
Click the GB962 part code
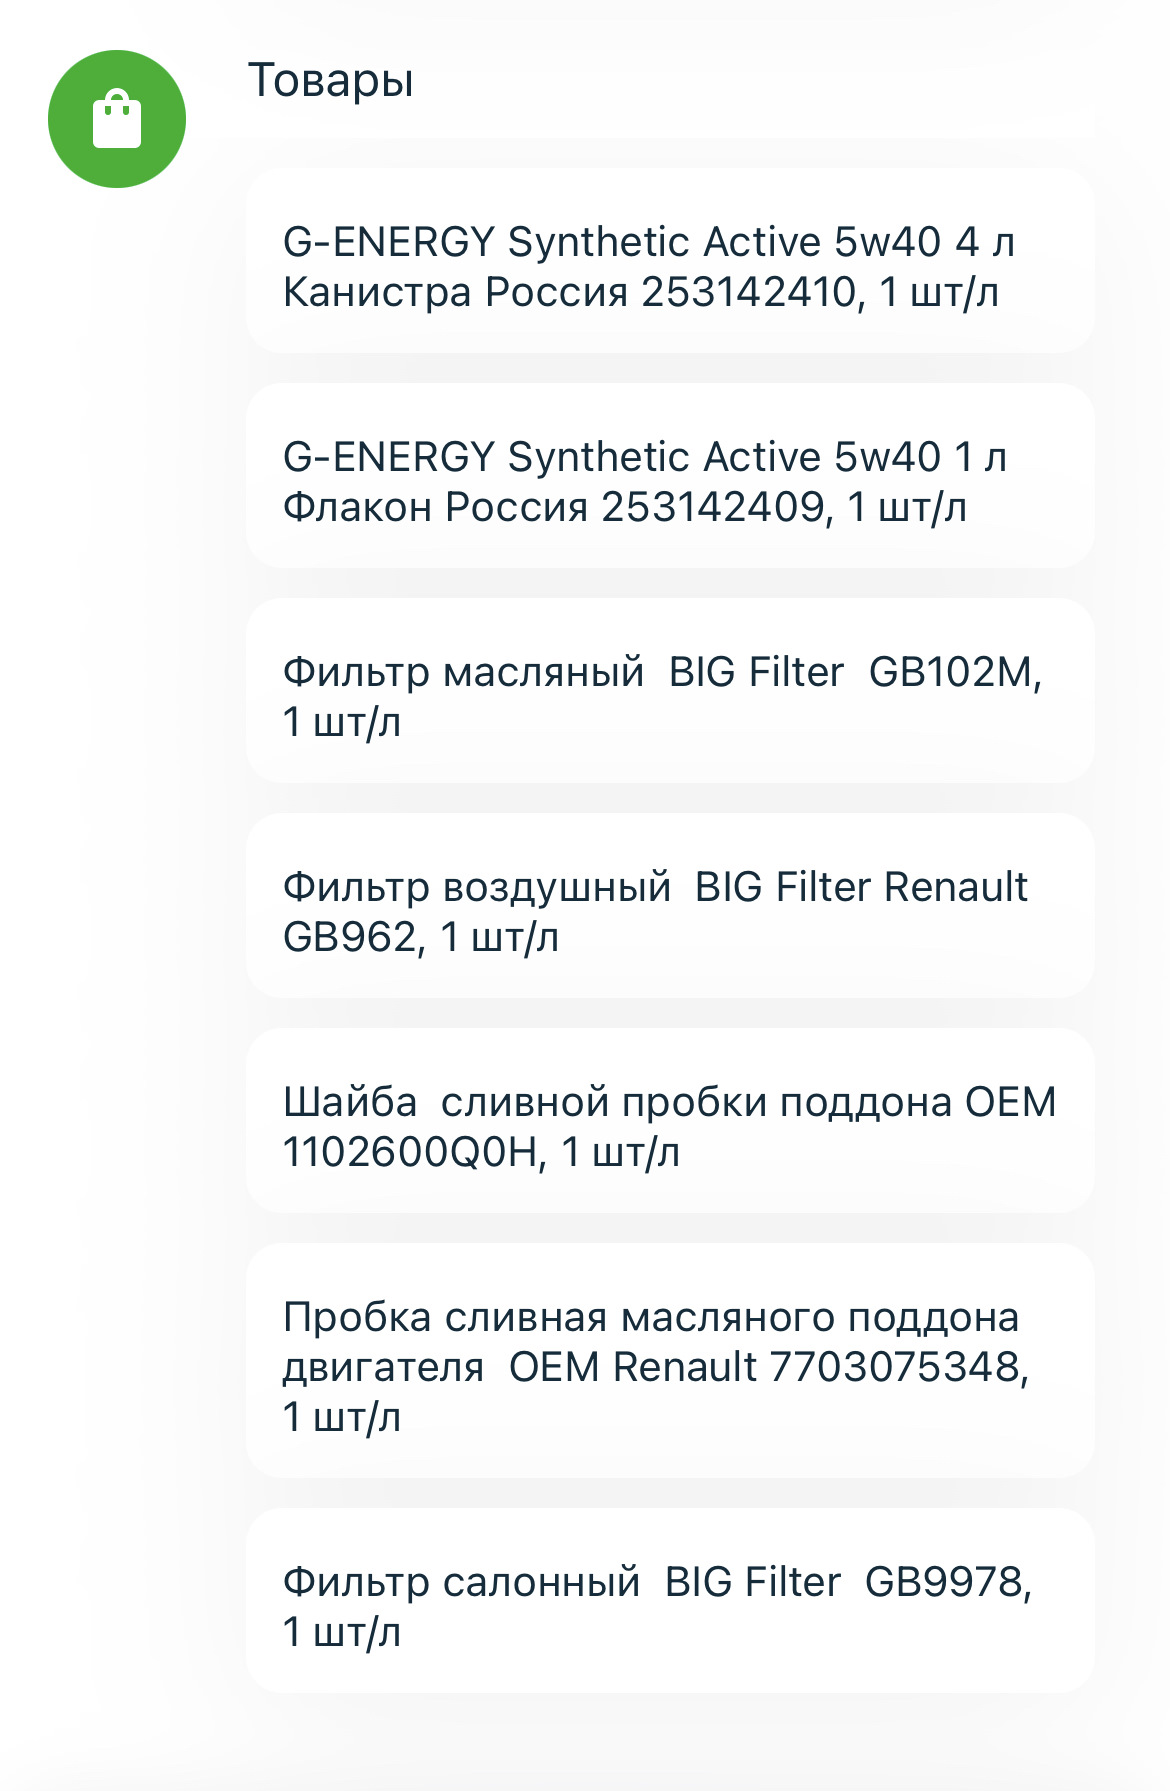point(350,938)
